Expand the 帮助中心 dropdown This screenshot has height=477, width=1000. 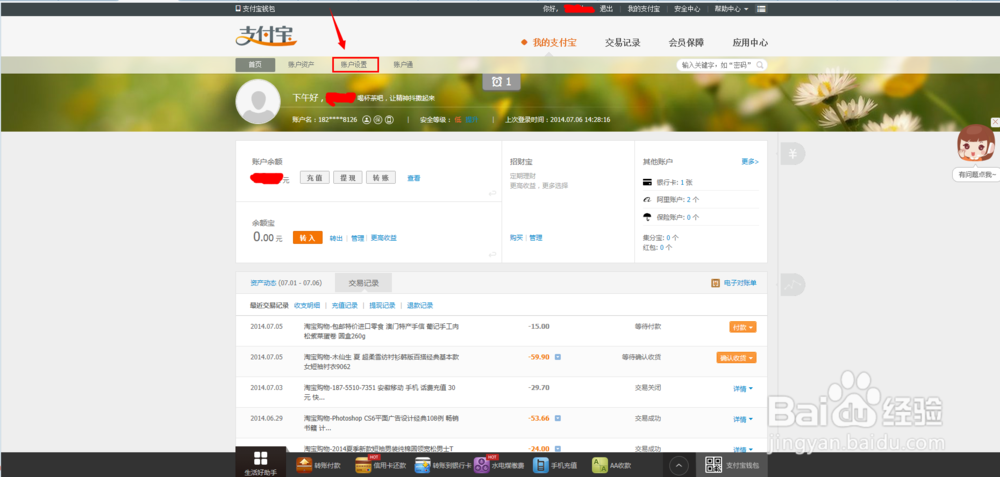pyautogui.click(x=731, y=9)
